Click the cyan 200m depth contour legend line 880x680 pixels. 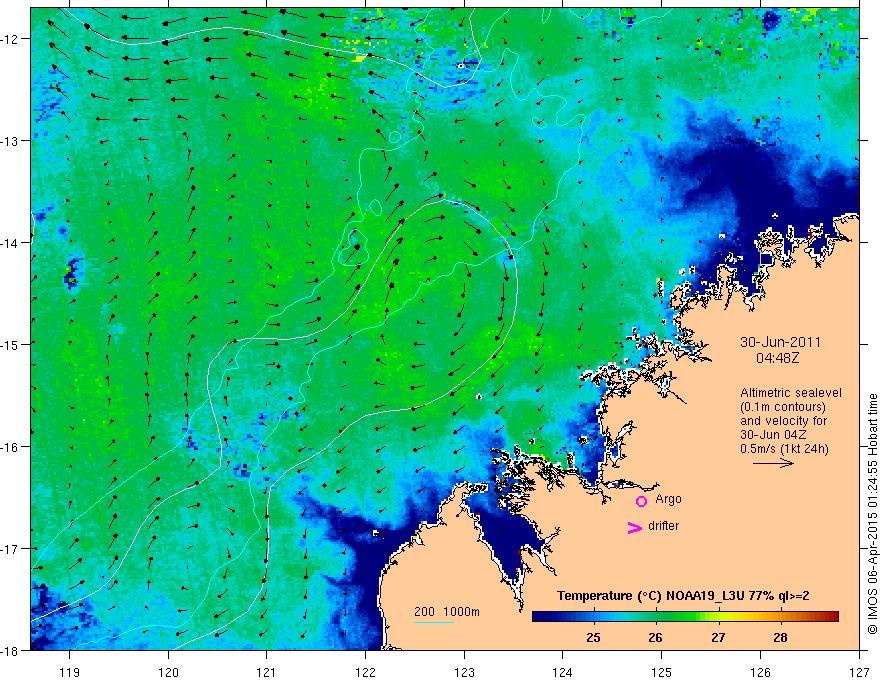[x=434, y=622]
